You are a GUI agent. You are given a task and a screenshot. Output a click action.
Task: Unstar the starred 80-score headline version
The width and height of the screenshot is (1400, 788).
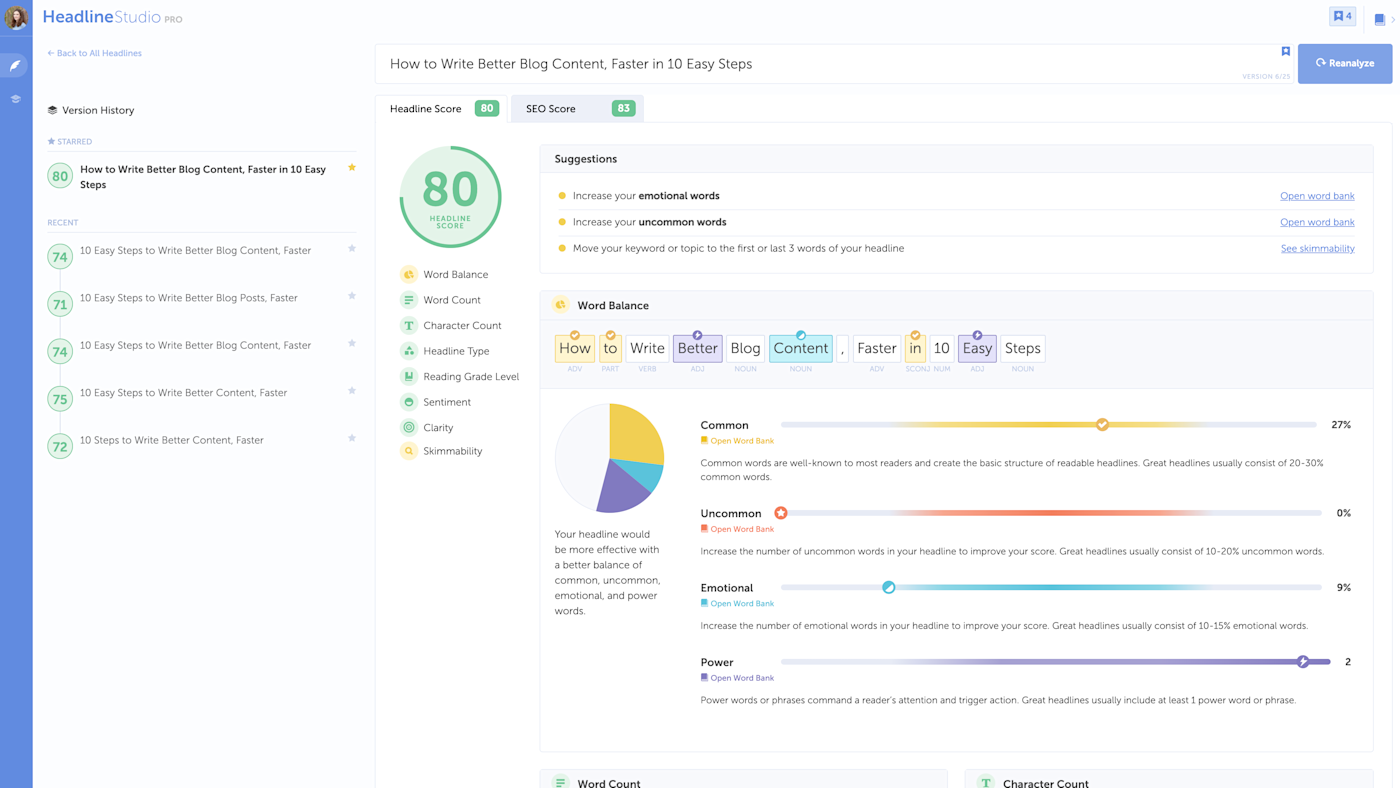[x=352, y=168]
